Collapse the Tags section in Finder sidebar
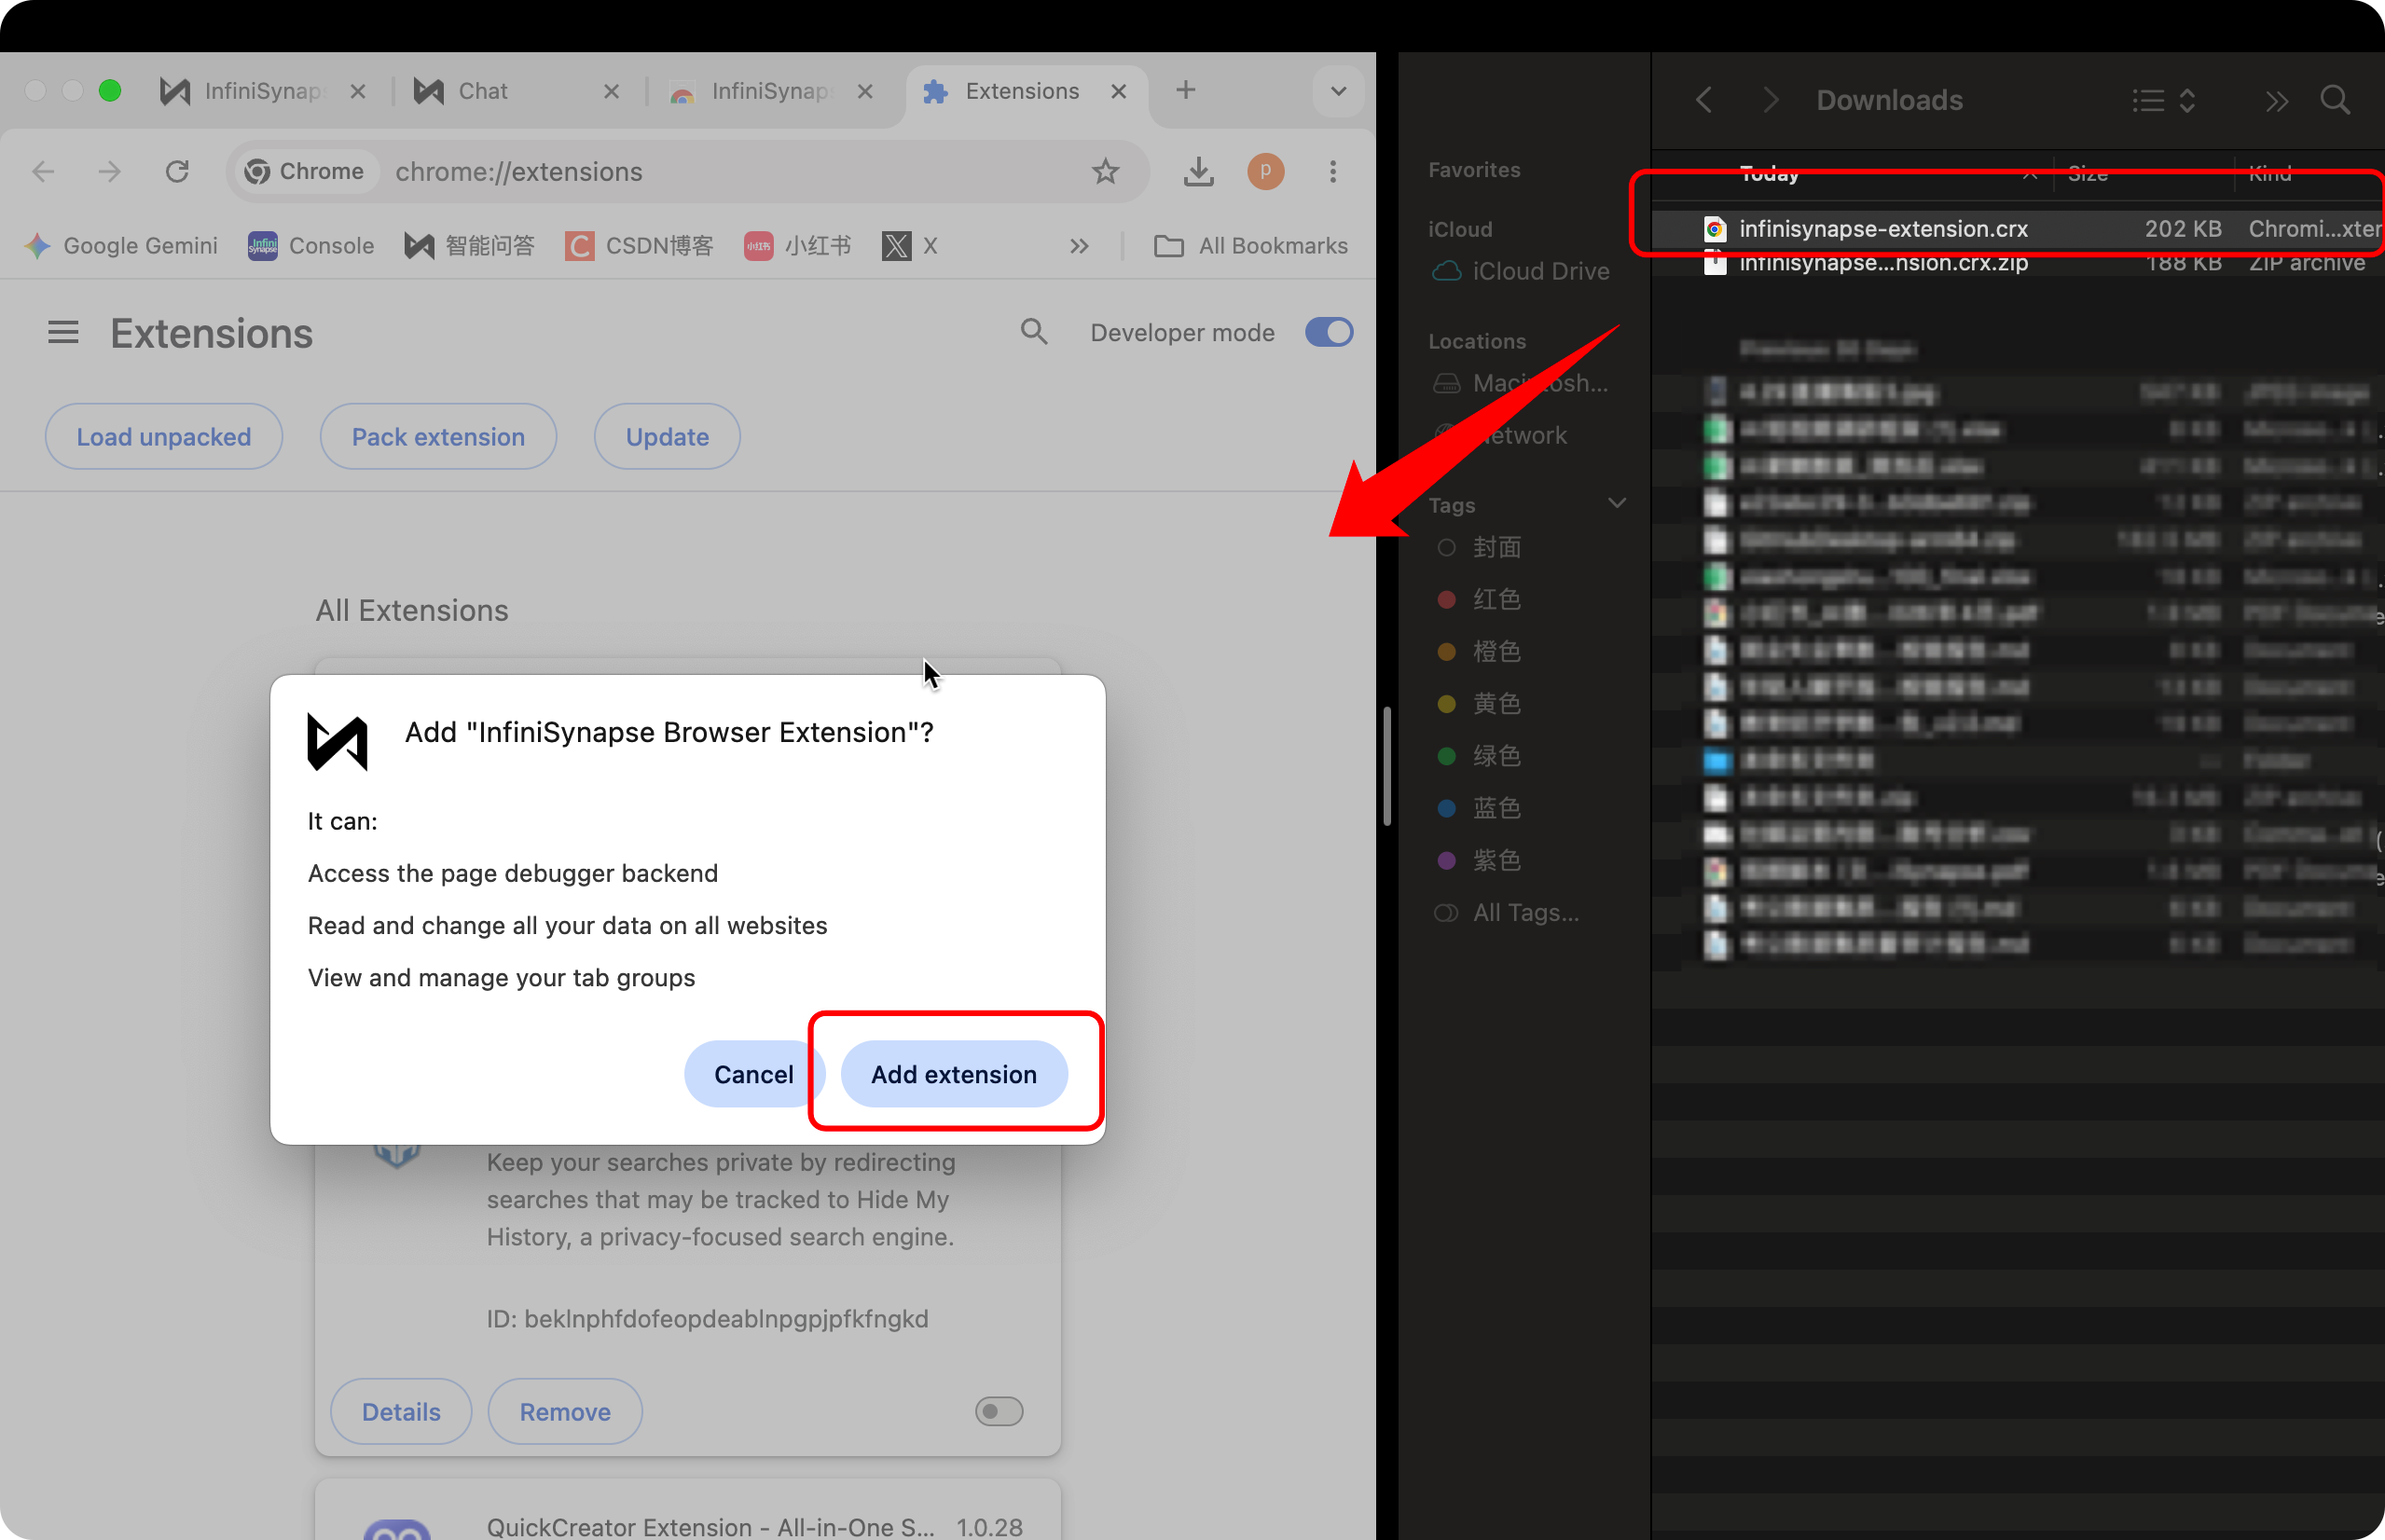Screen dimensions: 2385x1540 [x=1617, y=503]
